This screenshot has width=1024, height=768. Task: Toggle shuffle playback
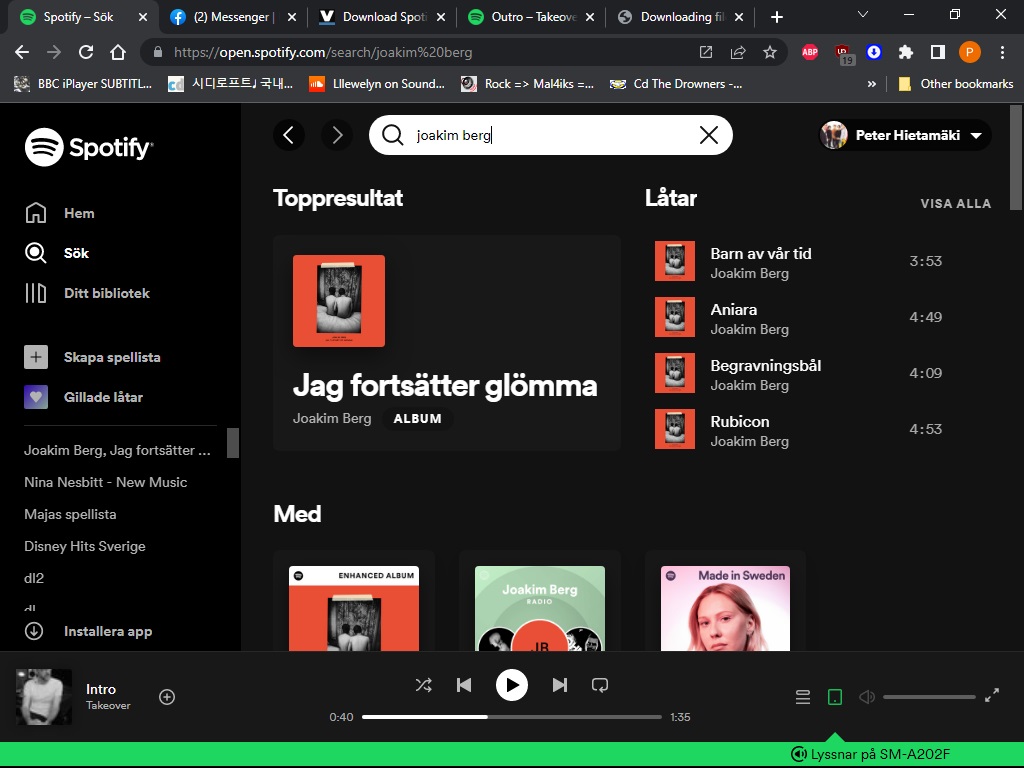[424, 685]
